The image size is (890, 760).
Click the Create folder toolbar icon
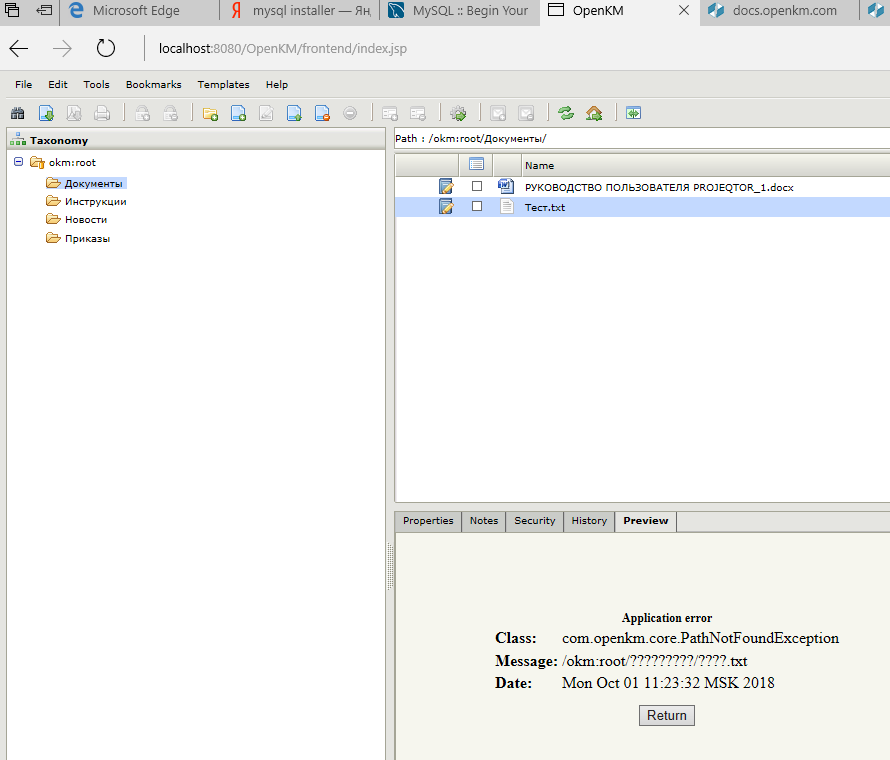pyautogui.click(x=210, y=113)
